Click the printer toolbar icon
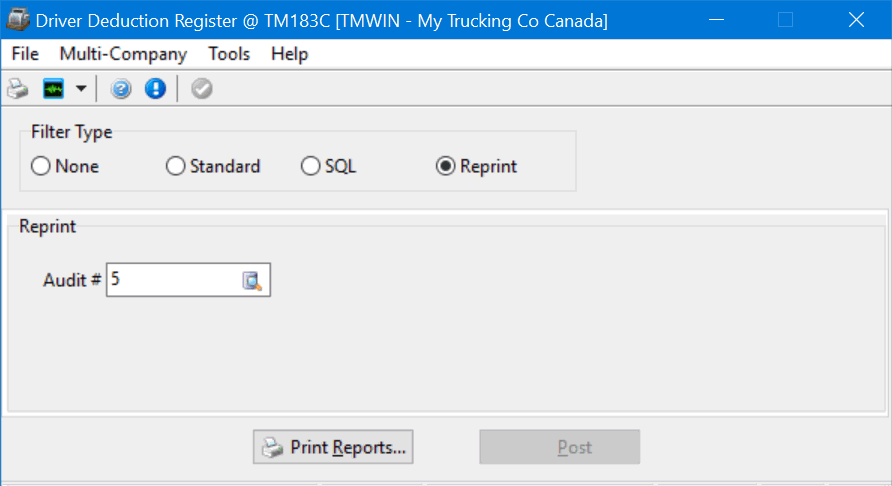The height and width of the screenshot is (486, 892). (x=18, y=89)
